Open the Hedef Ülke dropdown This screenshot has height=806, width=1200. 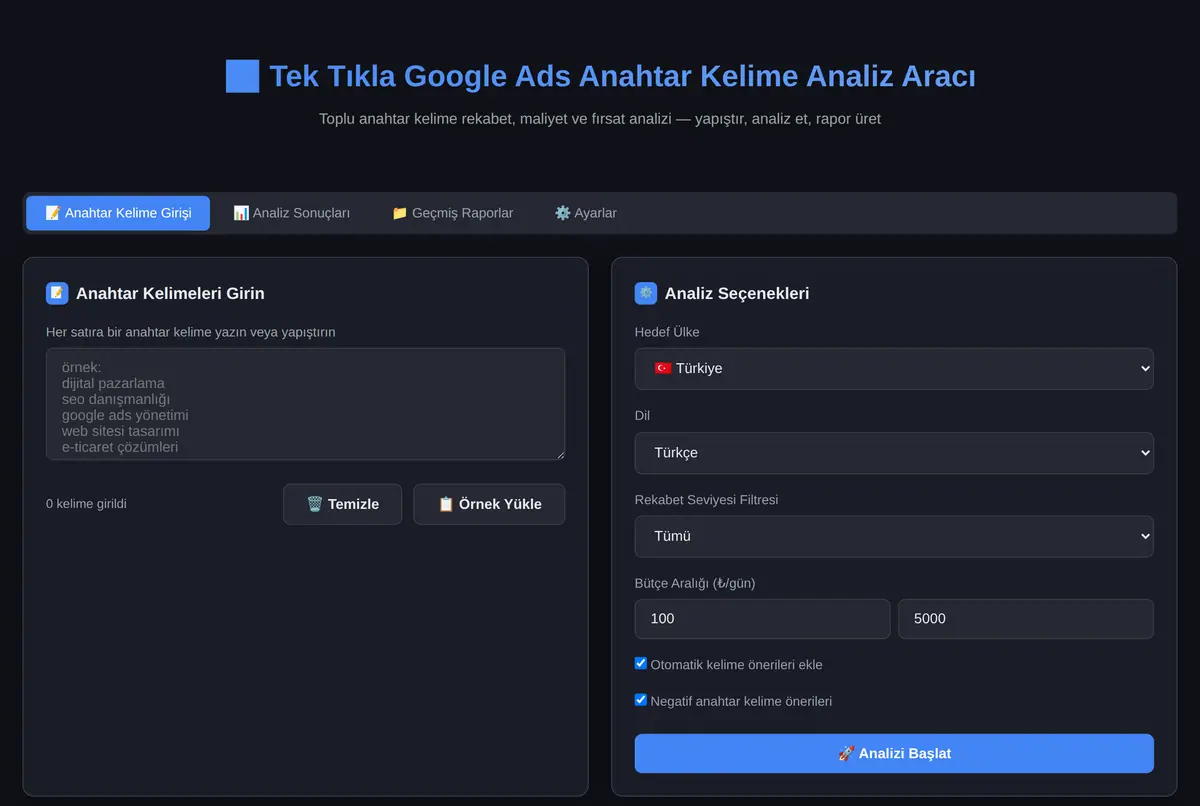click(x=894, y=368)
